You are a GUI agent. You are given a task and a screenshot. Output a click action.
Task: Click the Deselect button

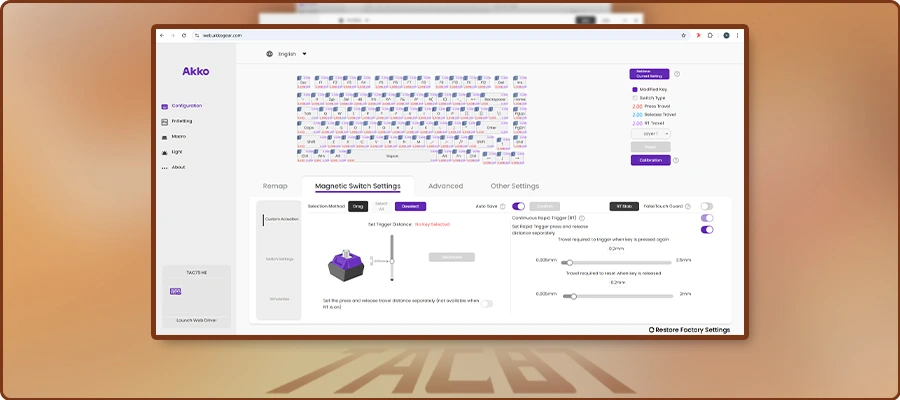pos(410,207)
